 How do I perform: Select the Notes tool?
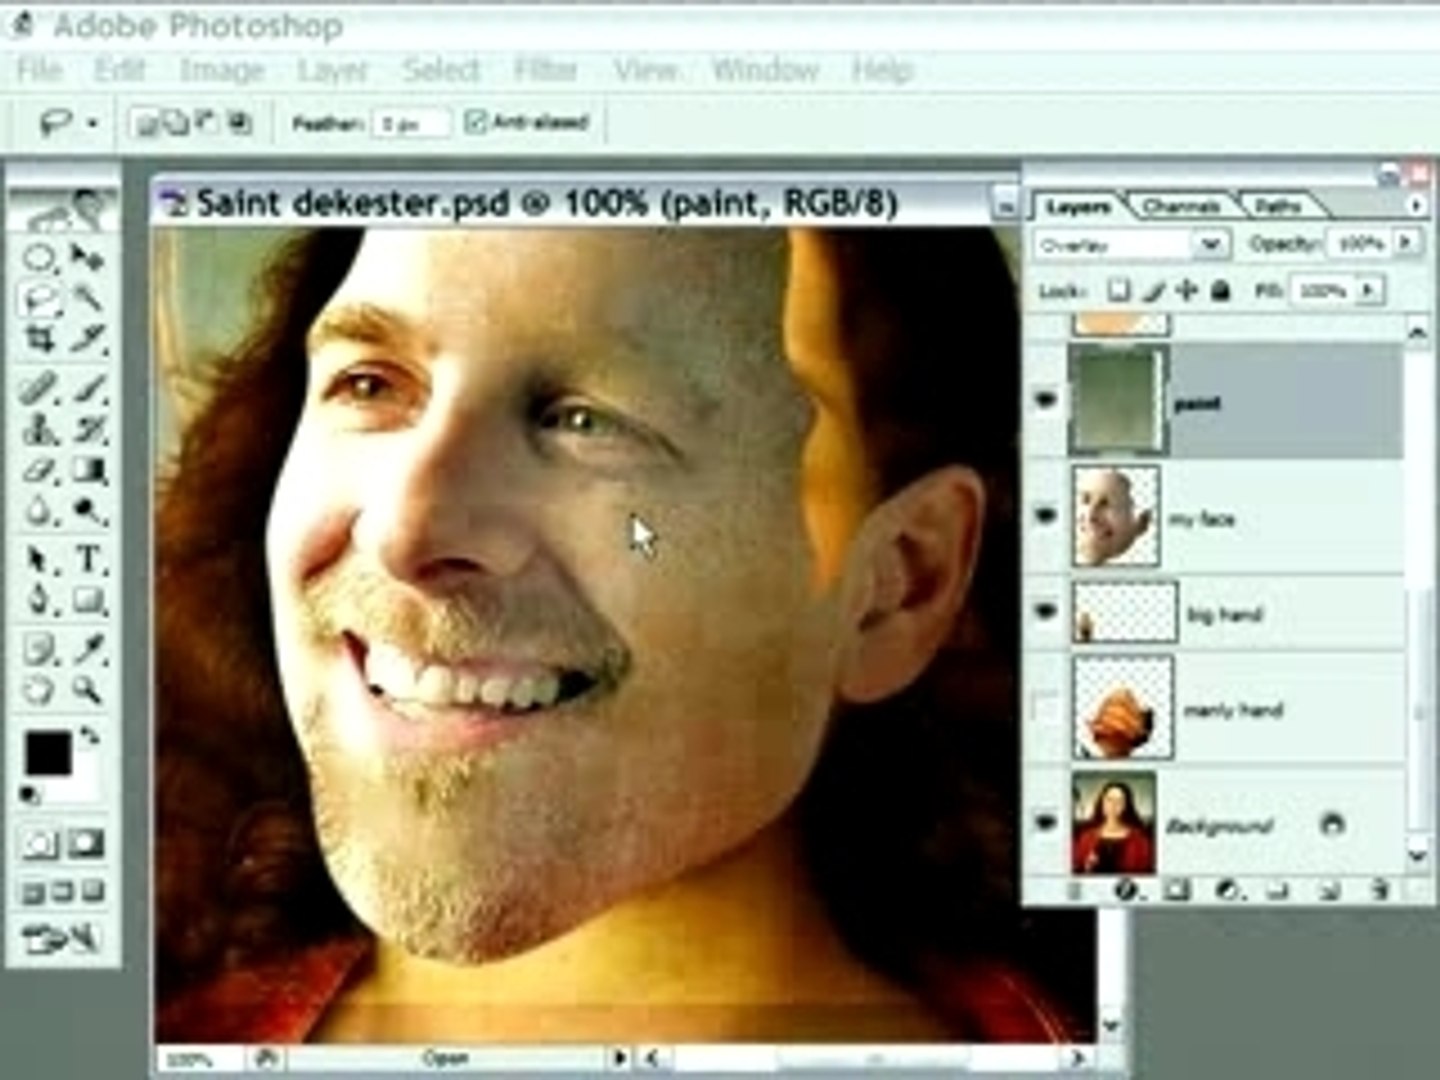pos(40,650)
